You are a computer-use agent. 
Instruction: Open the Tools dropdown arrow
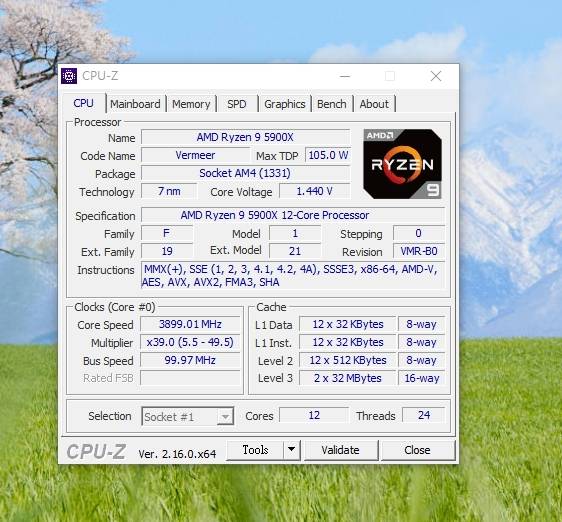(292, 450)
